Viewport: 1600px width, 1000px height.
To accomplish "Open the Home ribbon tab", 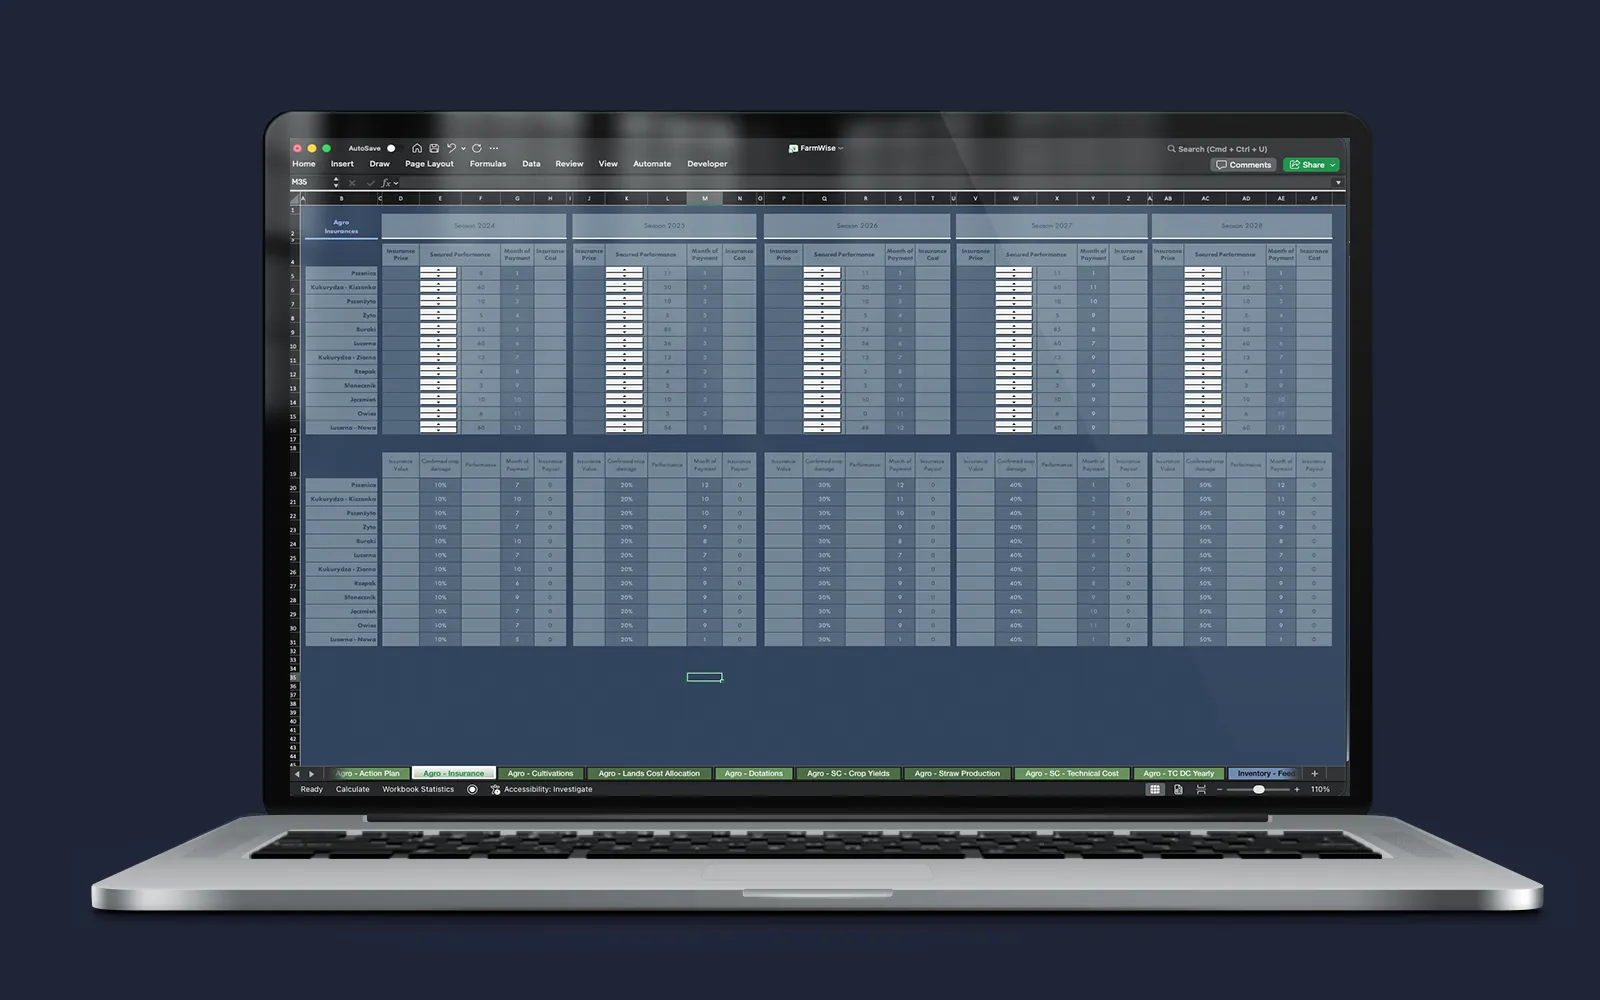I will (304, 164).
